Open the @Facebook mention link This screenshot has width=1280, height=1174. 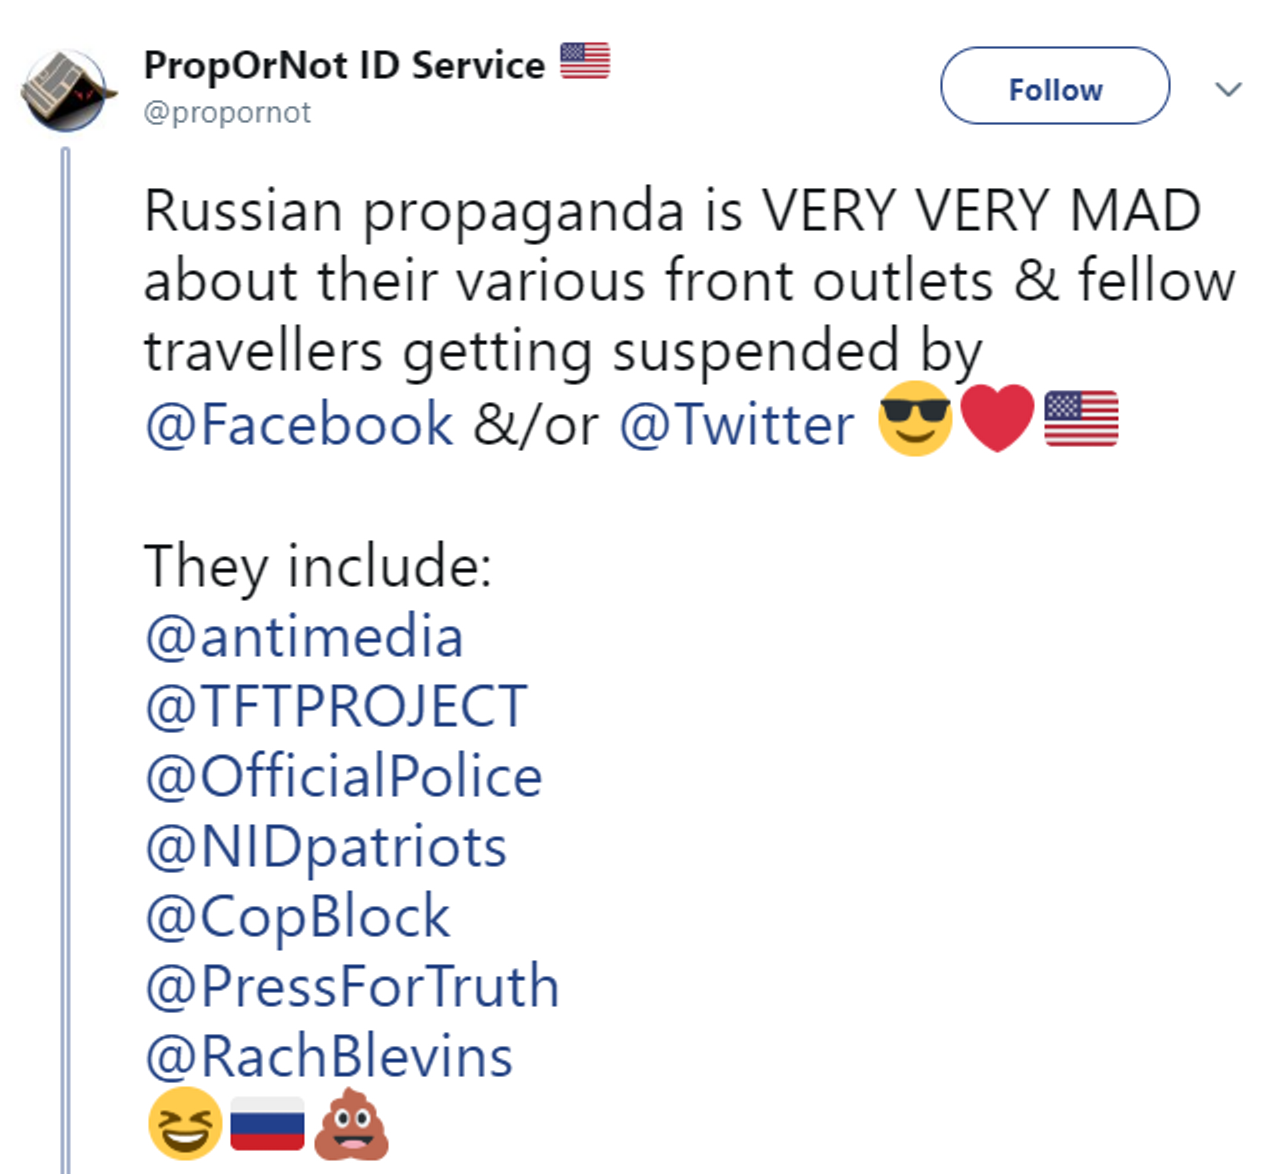[x=299, y=424]
